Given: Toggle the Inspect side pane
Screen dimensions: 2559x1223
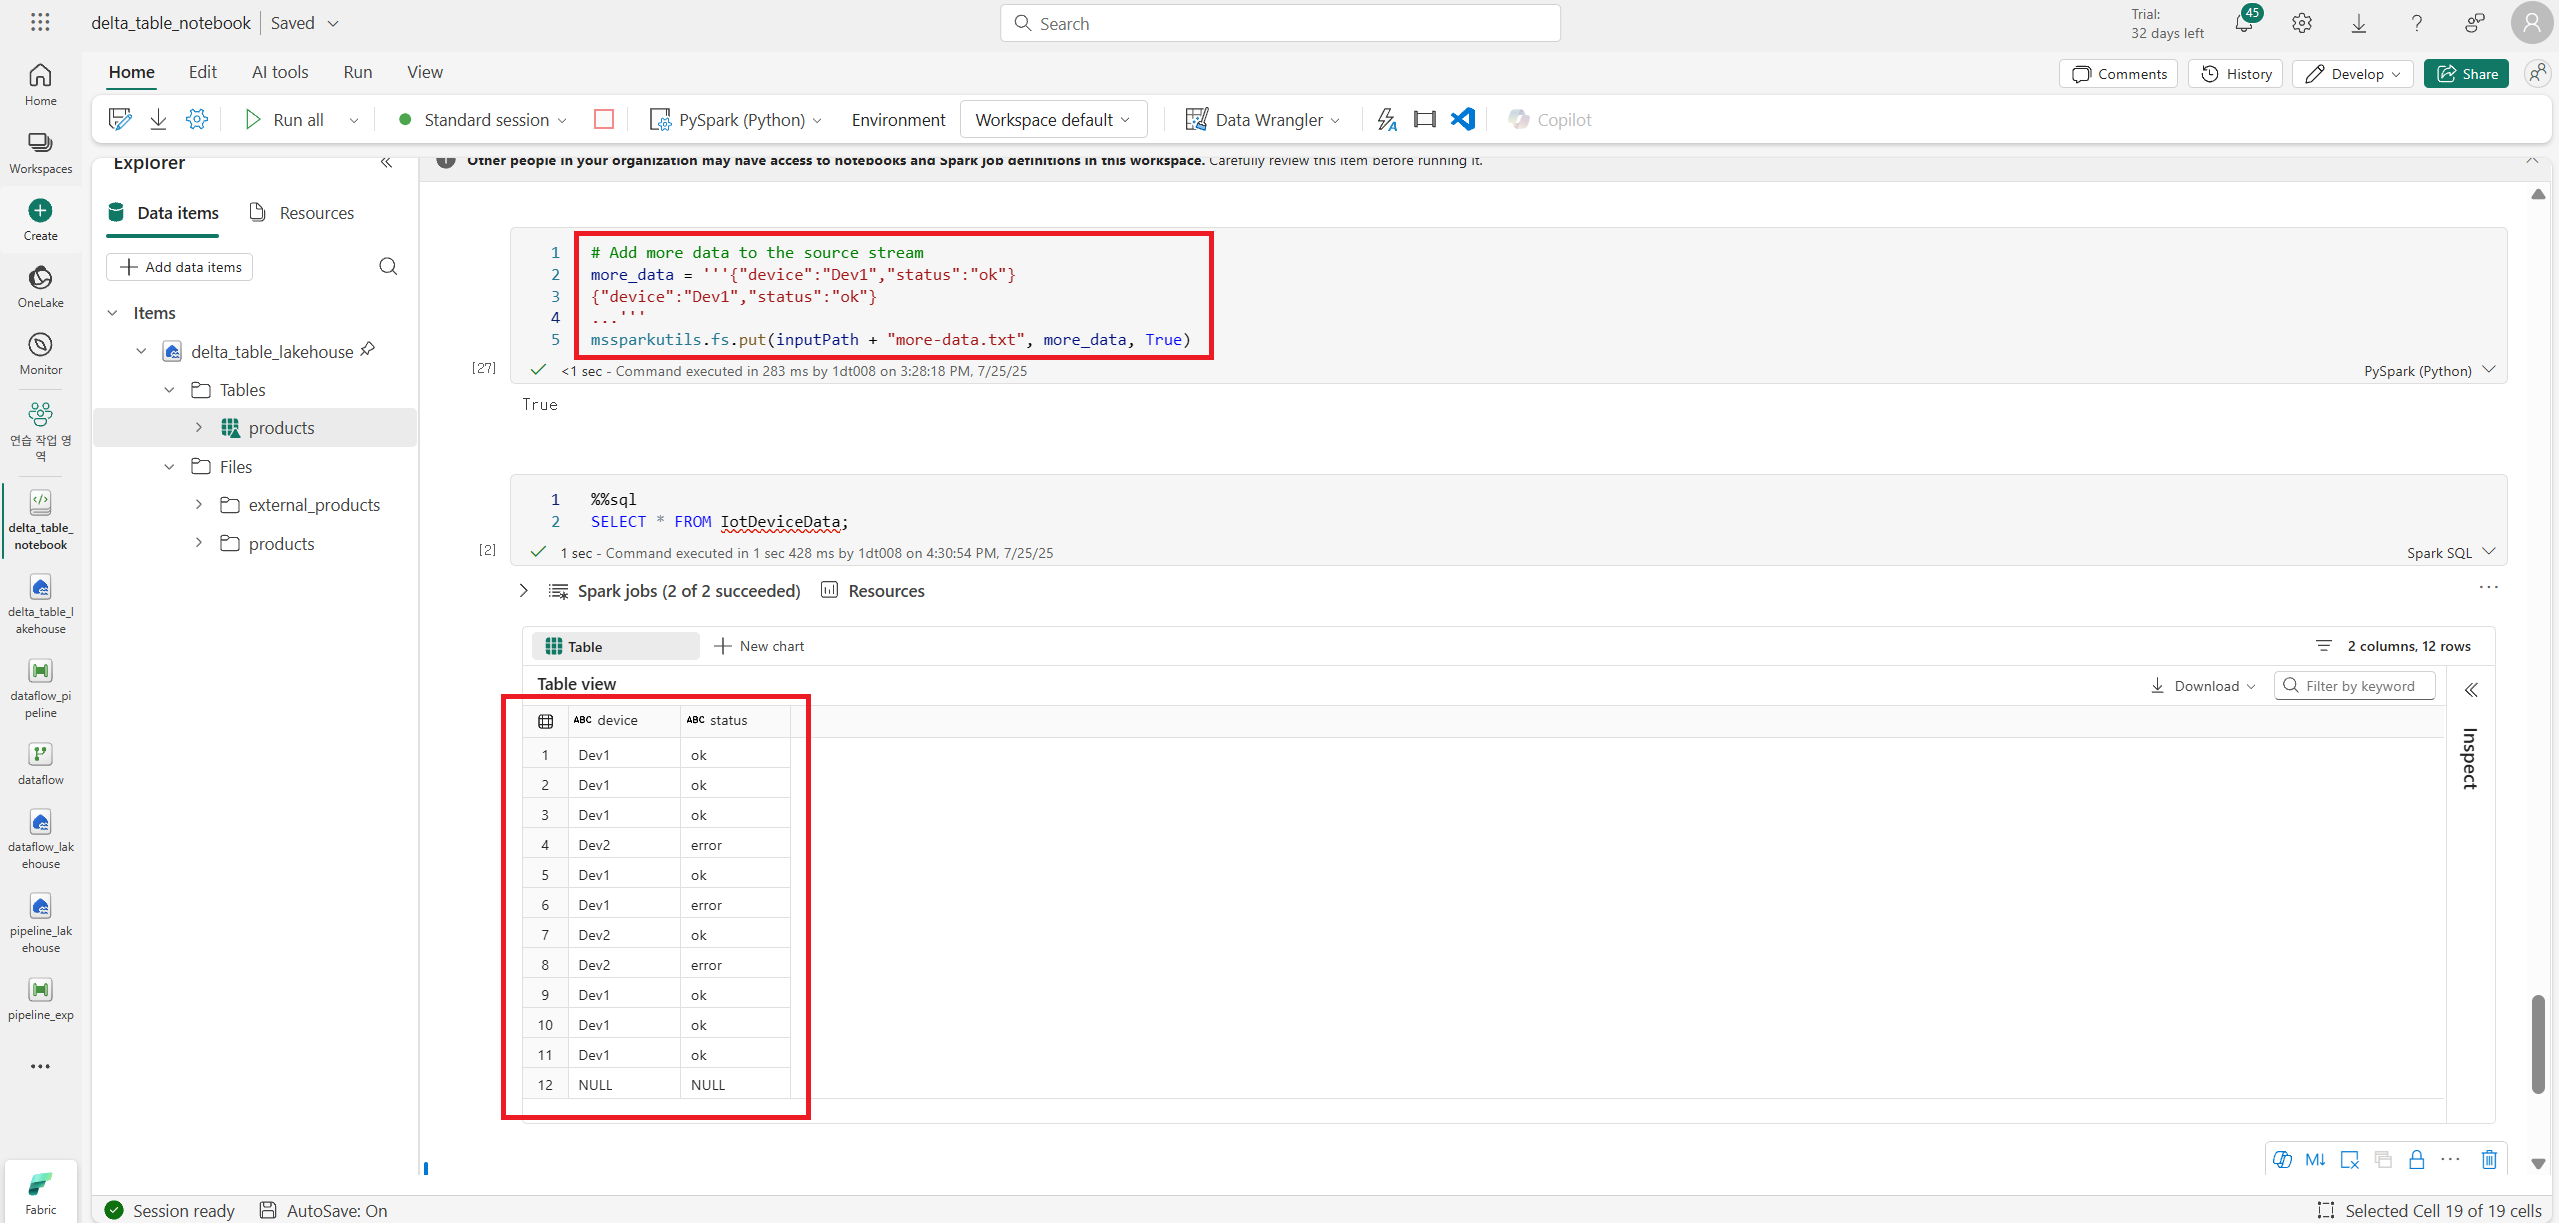Looking at the screenshot, I should coord(2470,690).
